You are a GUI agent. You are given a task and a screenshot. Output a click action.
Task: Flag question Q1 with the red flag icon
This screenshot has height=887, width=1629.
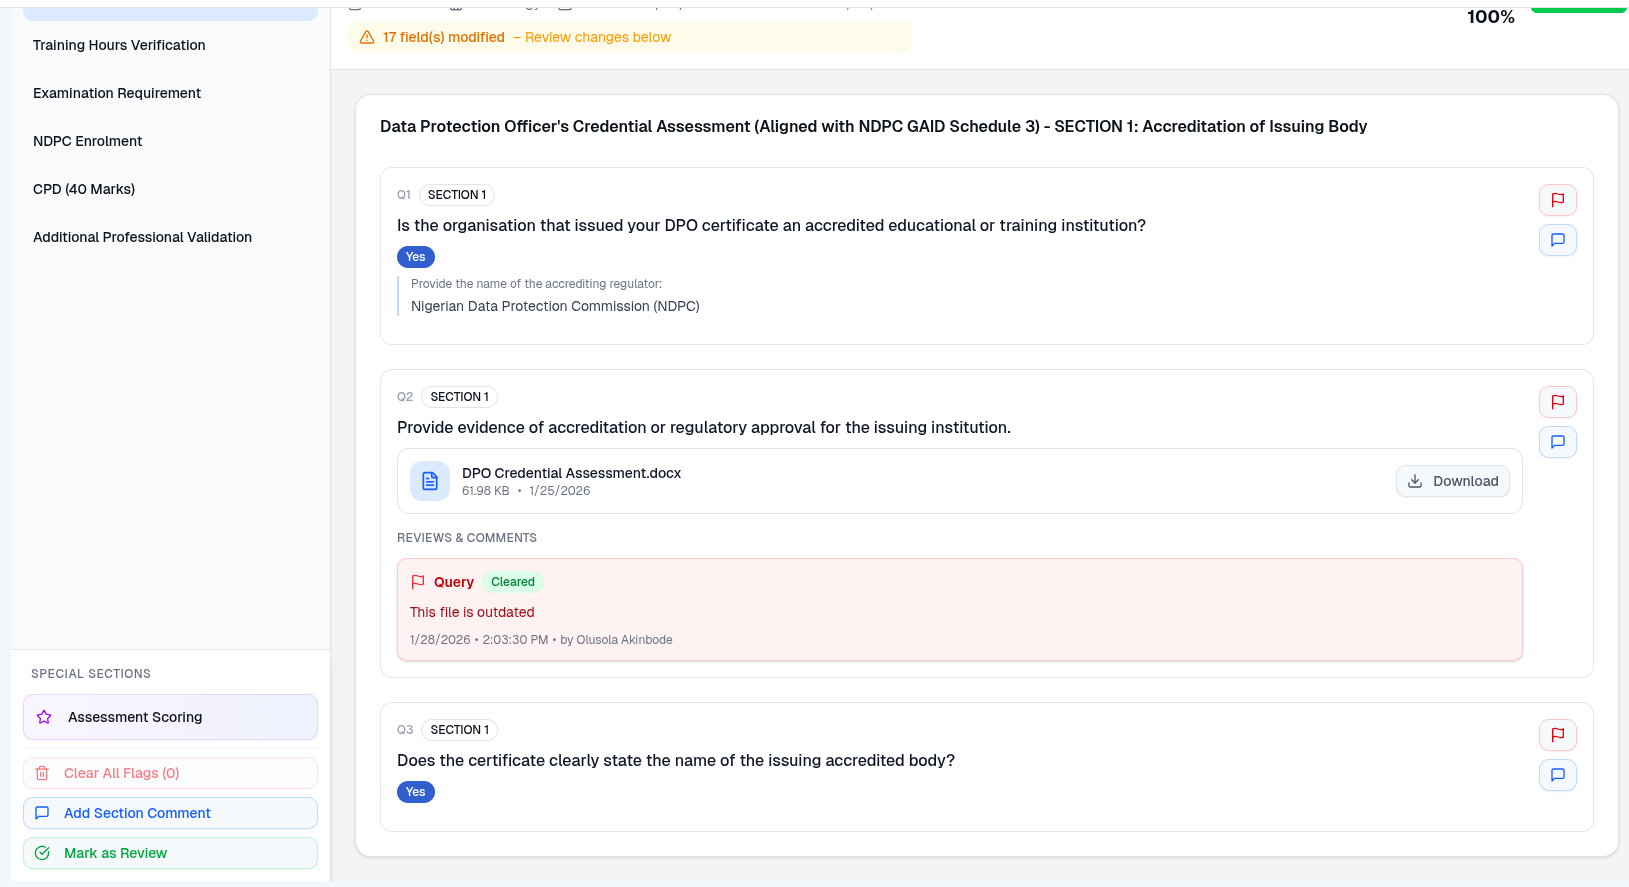click(1557, 200)
